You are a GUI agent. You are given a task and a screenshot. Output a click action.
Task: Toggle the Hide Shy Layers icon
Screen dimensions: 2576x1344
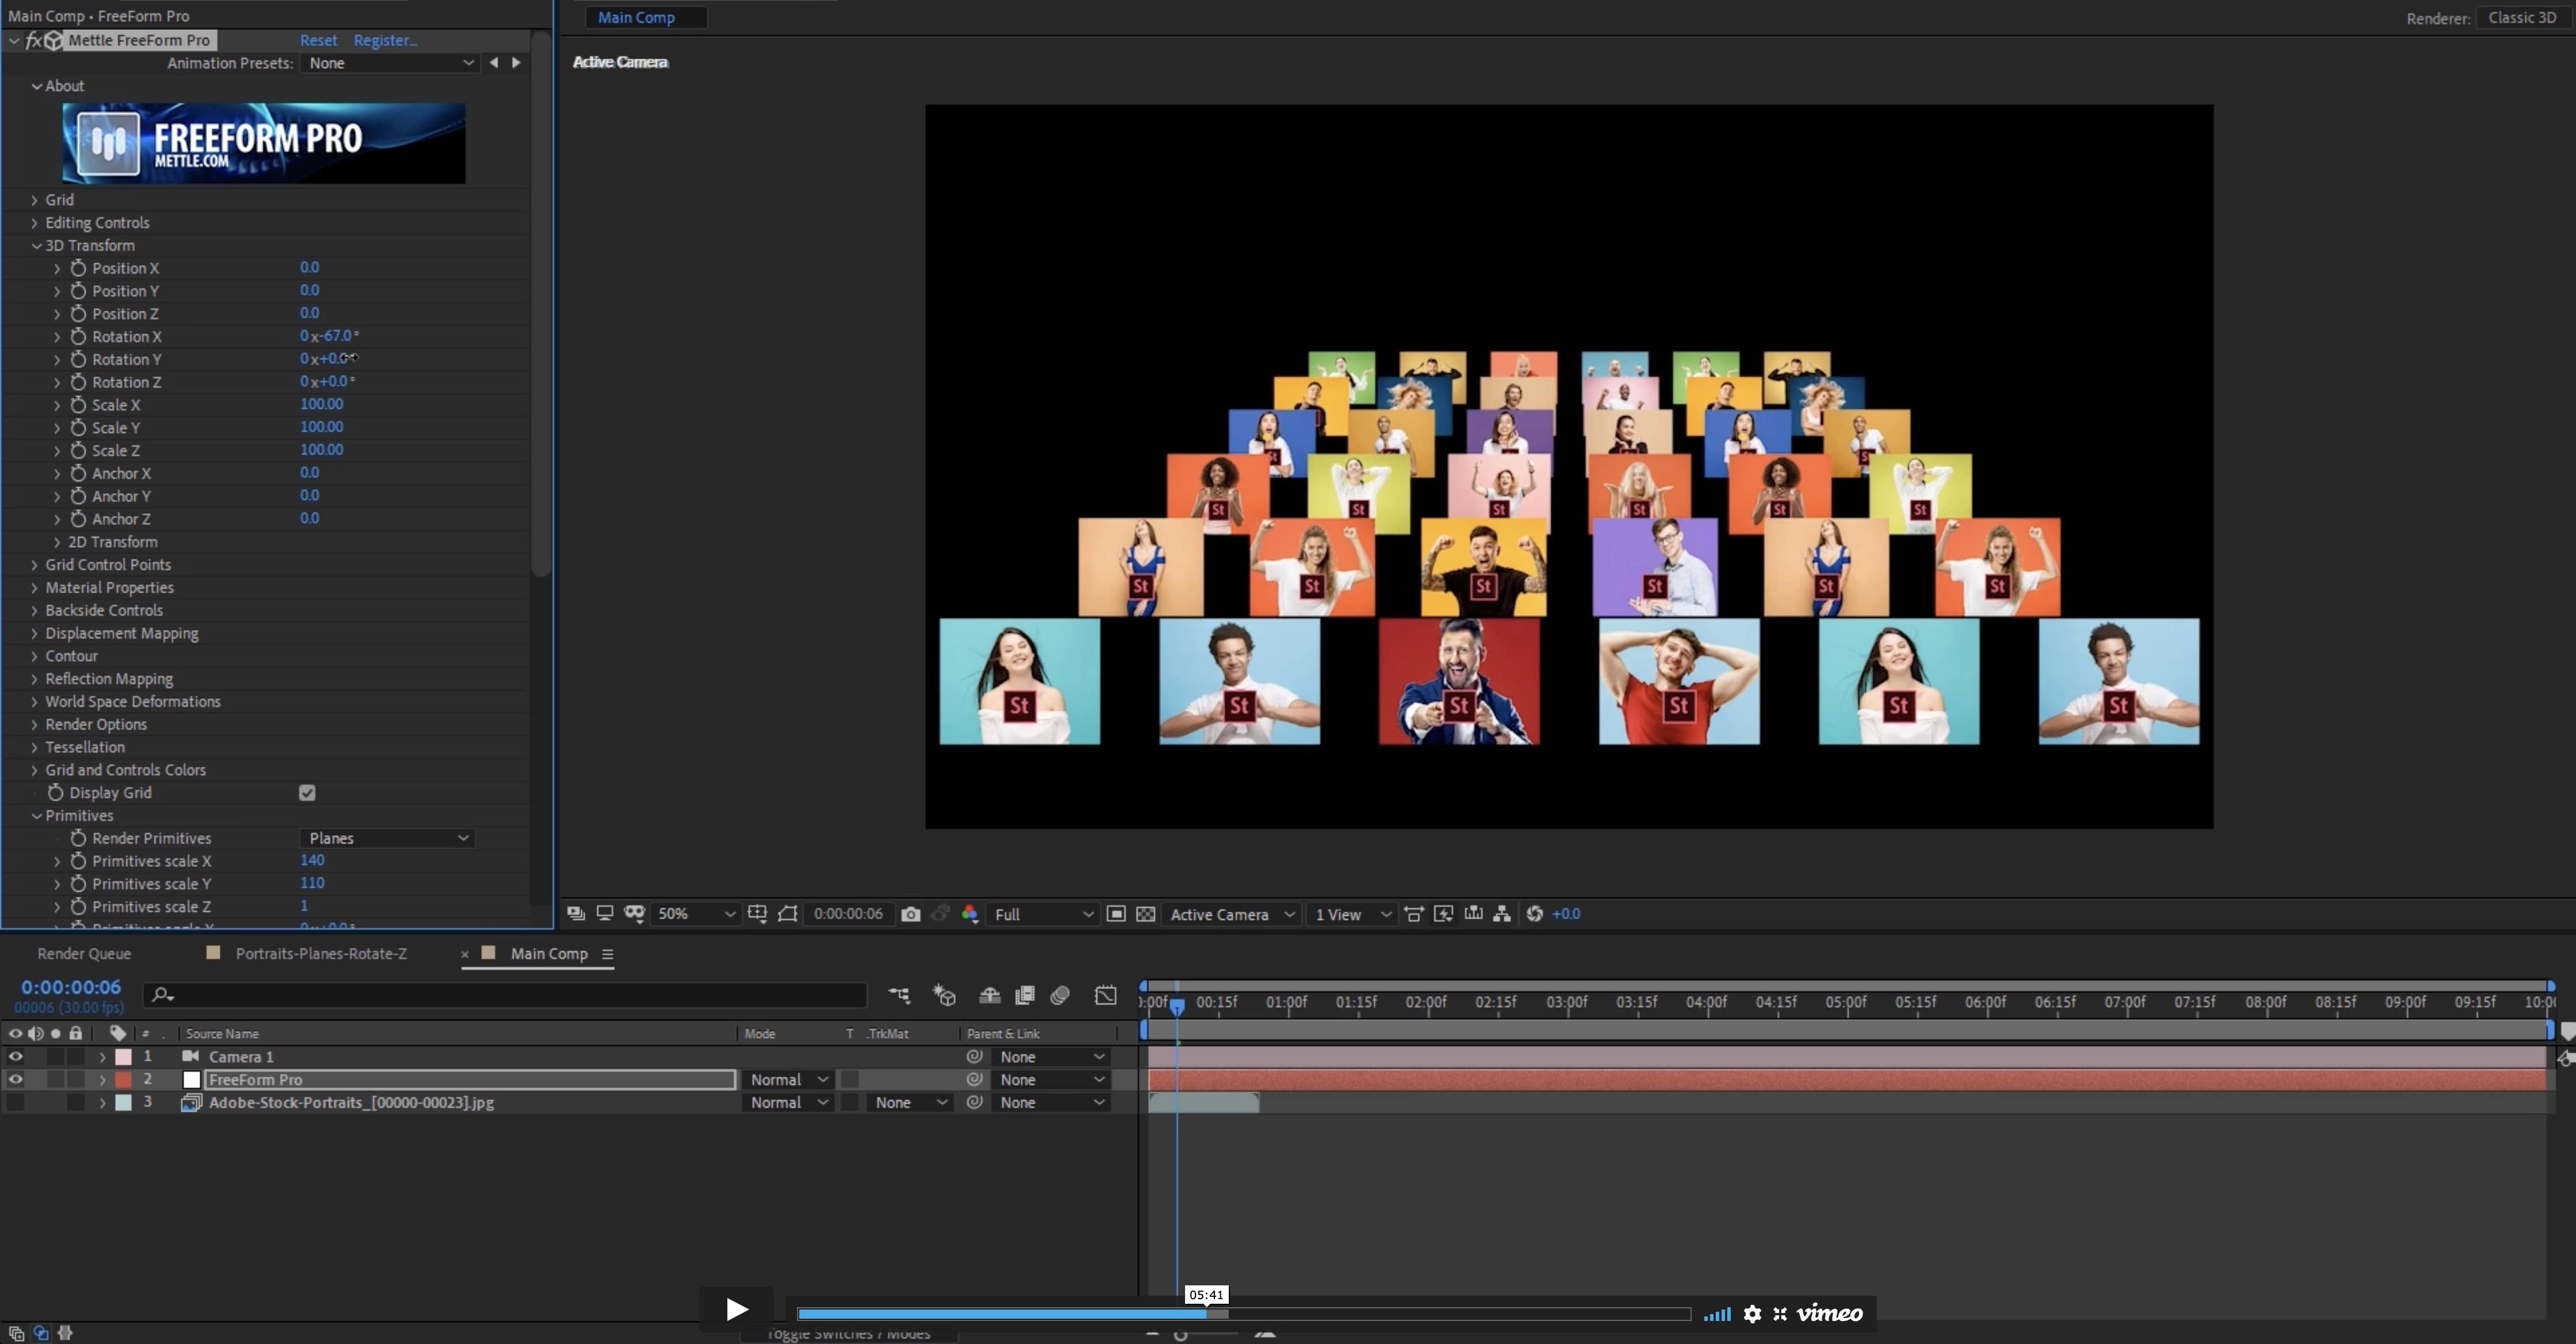point(990,995)
